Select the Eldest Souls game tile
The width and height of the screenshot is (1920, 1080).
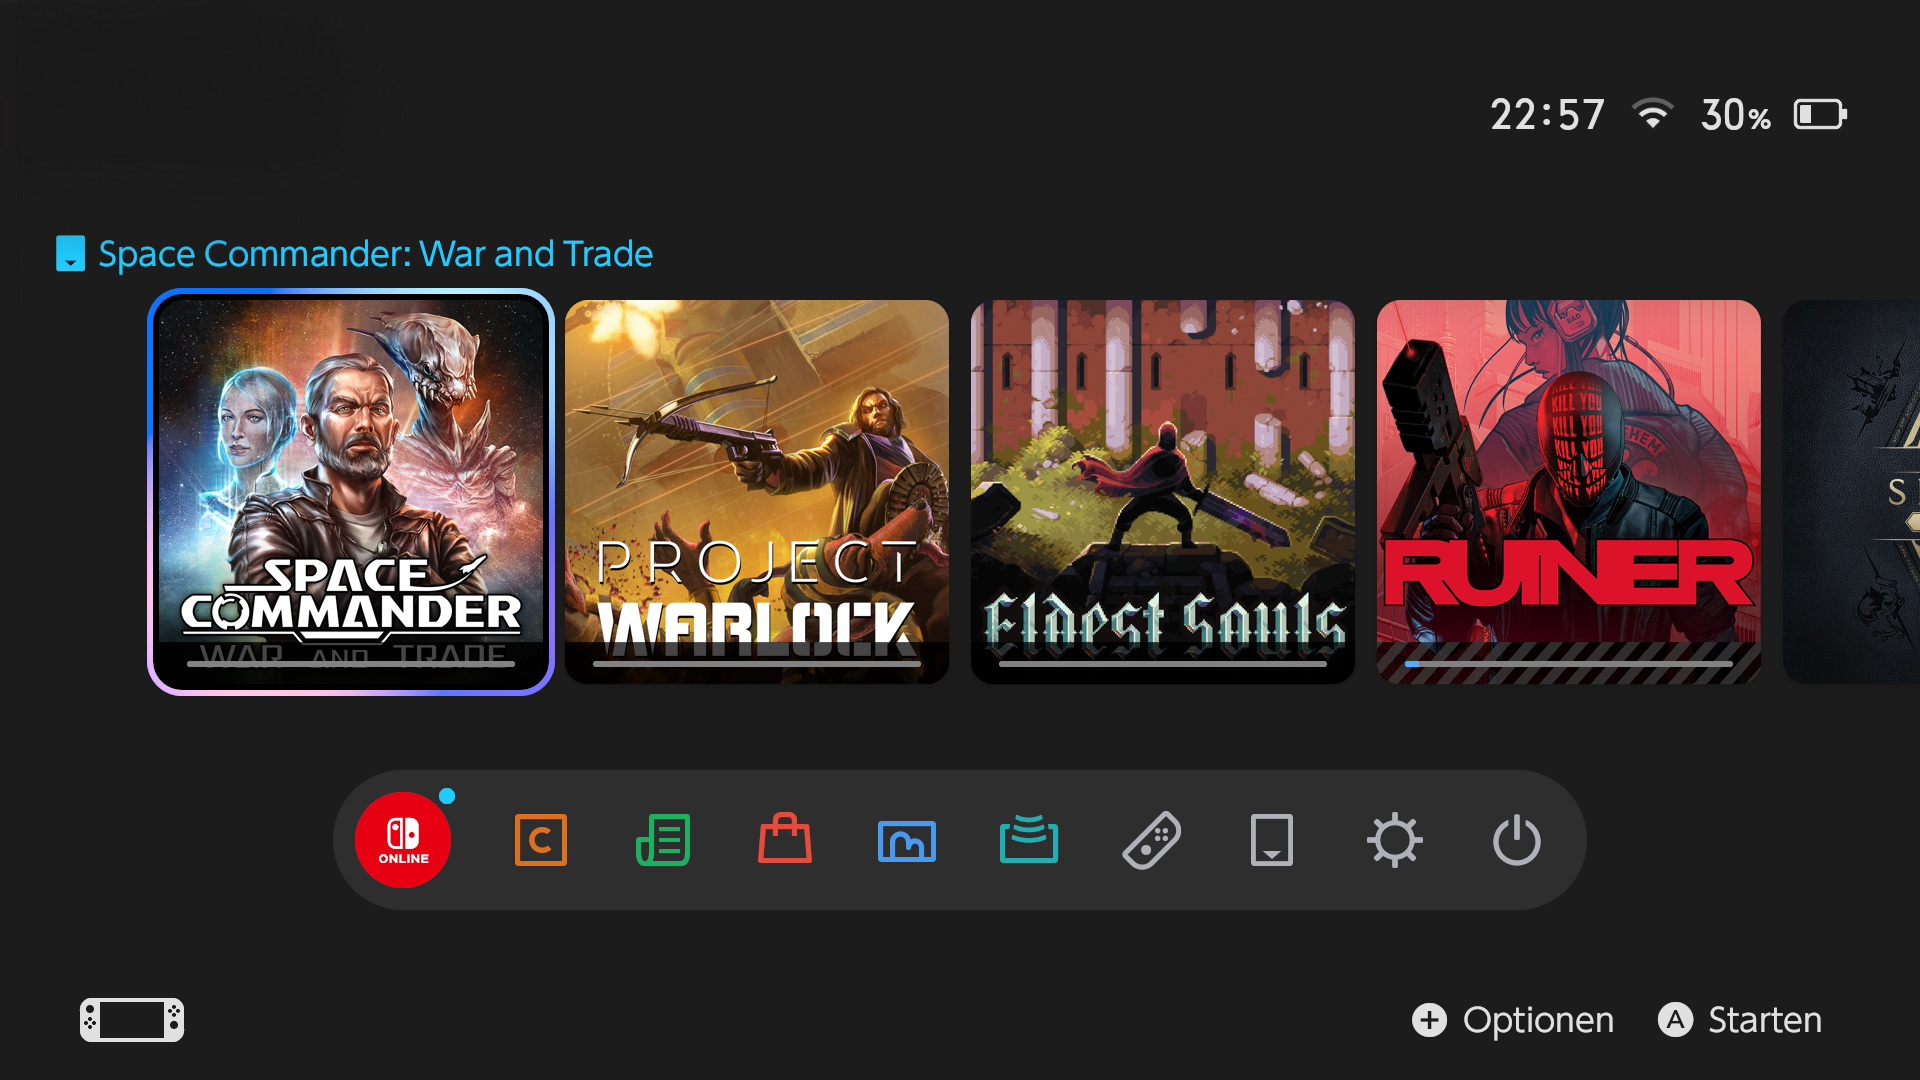click(x=1163, y=492)
